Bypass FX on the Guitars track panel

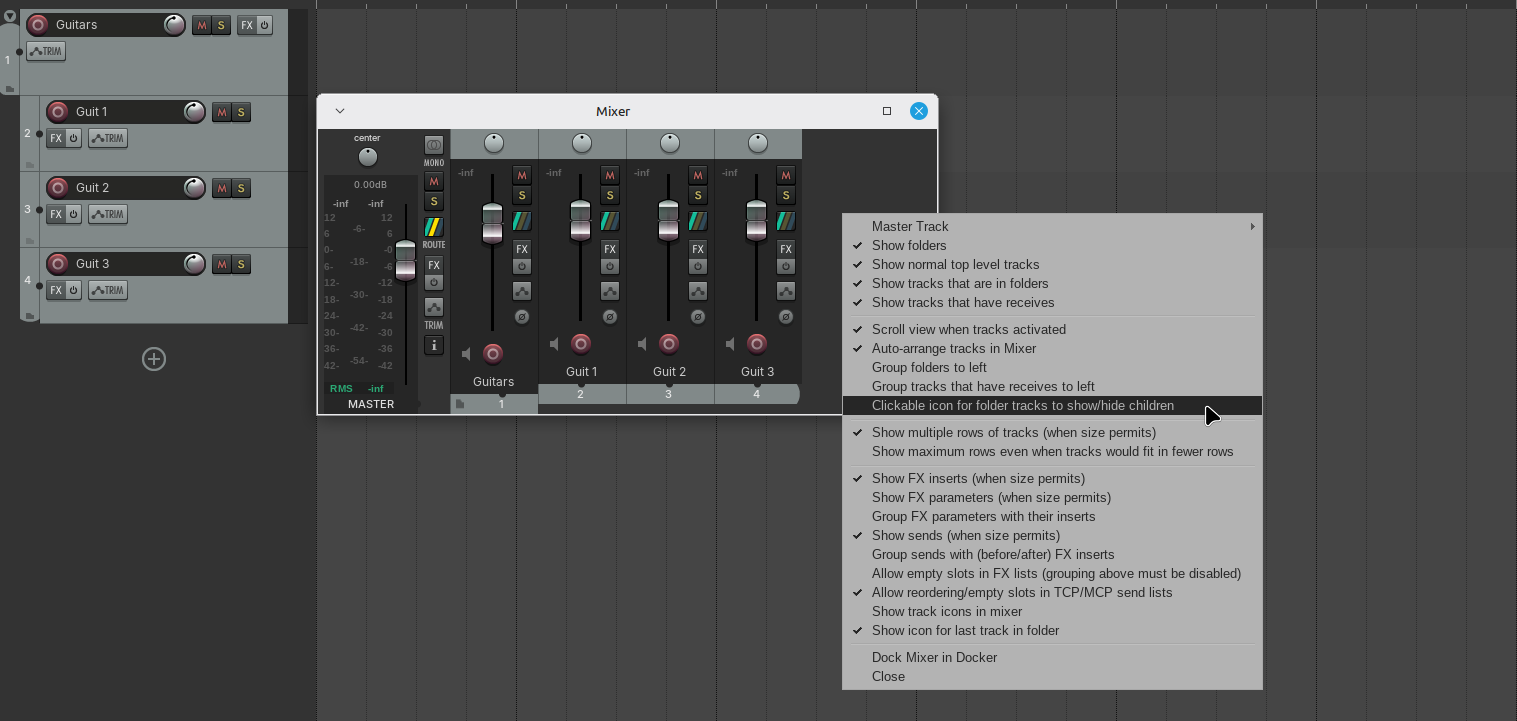pos(265,25)
